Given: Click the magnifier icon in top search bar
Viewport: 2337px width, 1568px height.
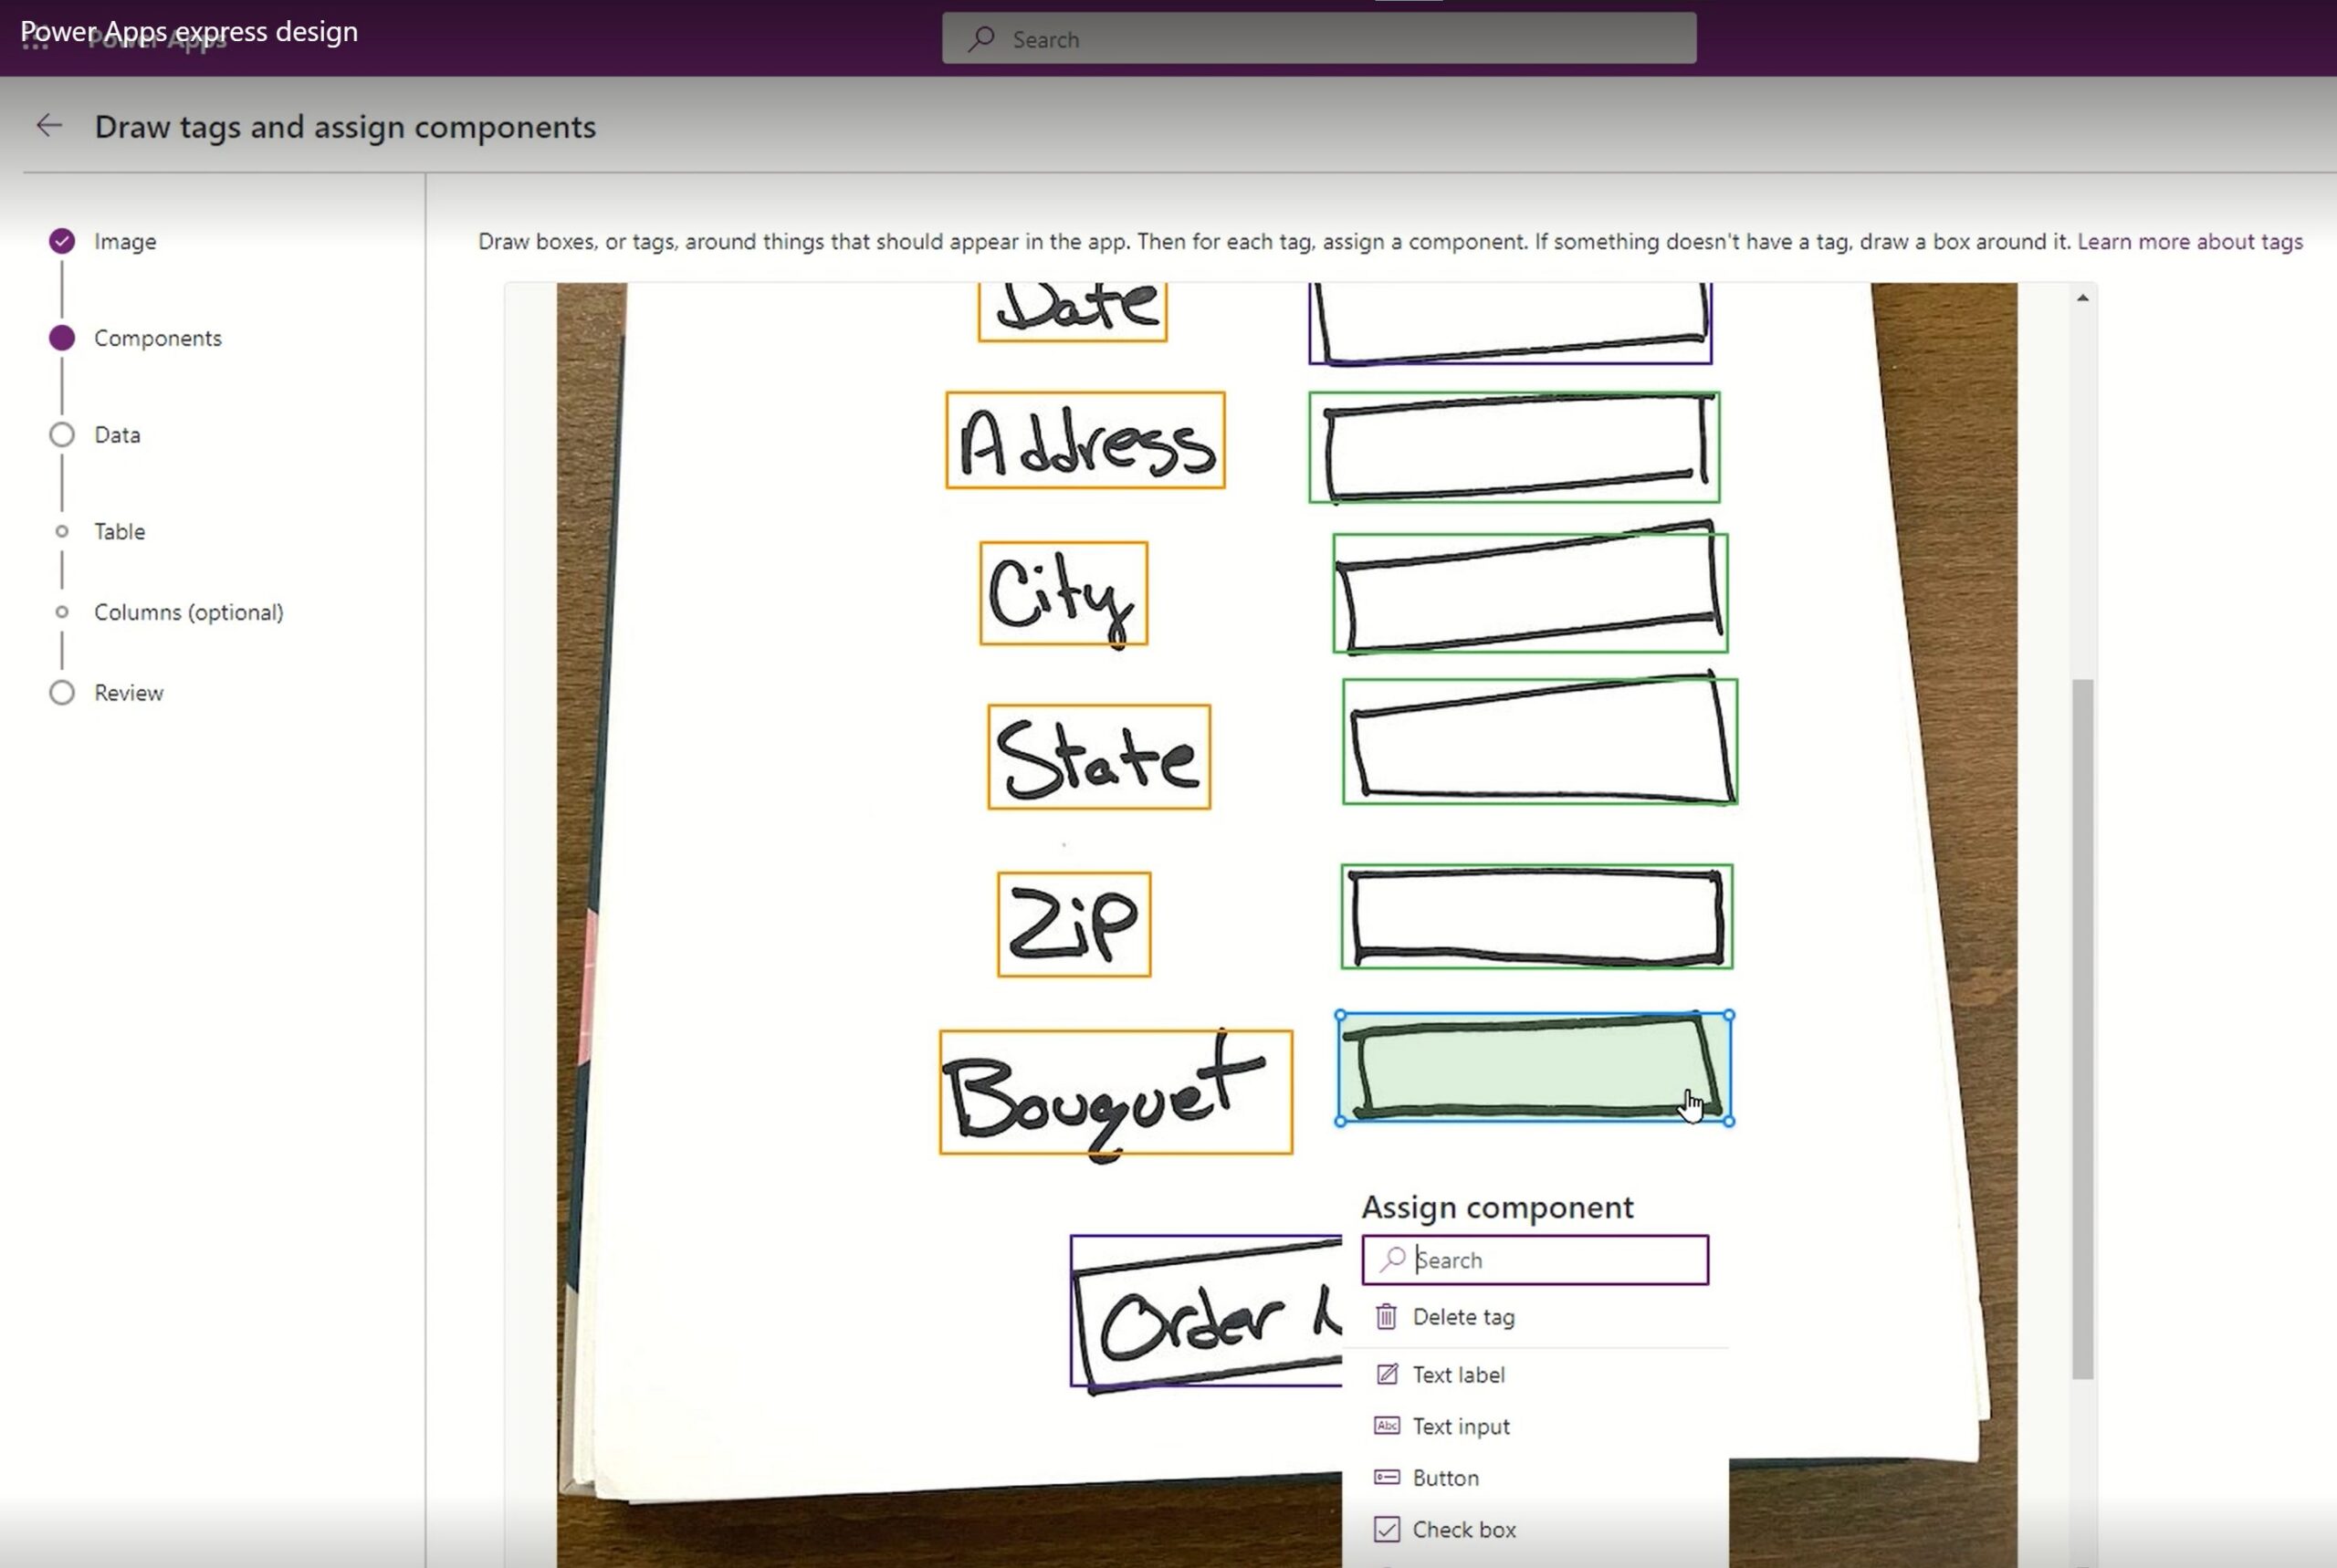Looking at the screenshot, I should [x=981, y=39].
